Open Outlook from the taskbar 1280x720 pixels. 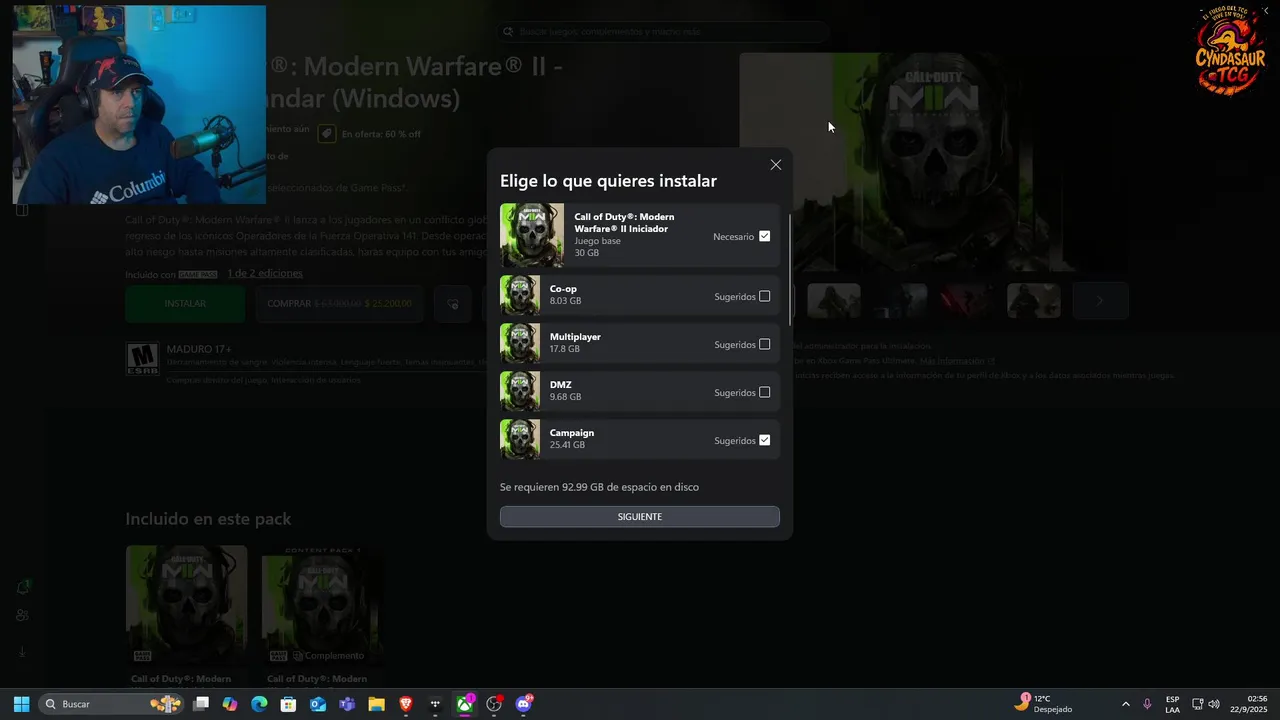pyautogui.click(x=318, y=704)
